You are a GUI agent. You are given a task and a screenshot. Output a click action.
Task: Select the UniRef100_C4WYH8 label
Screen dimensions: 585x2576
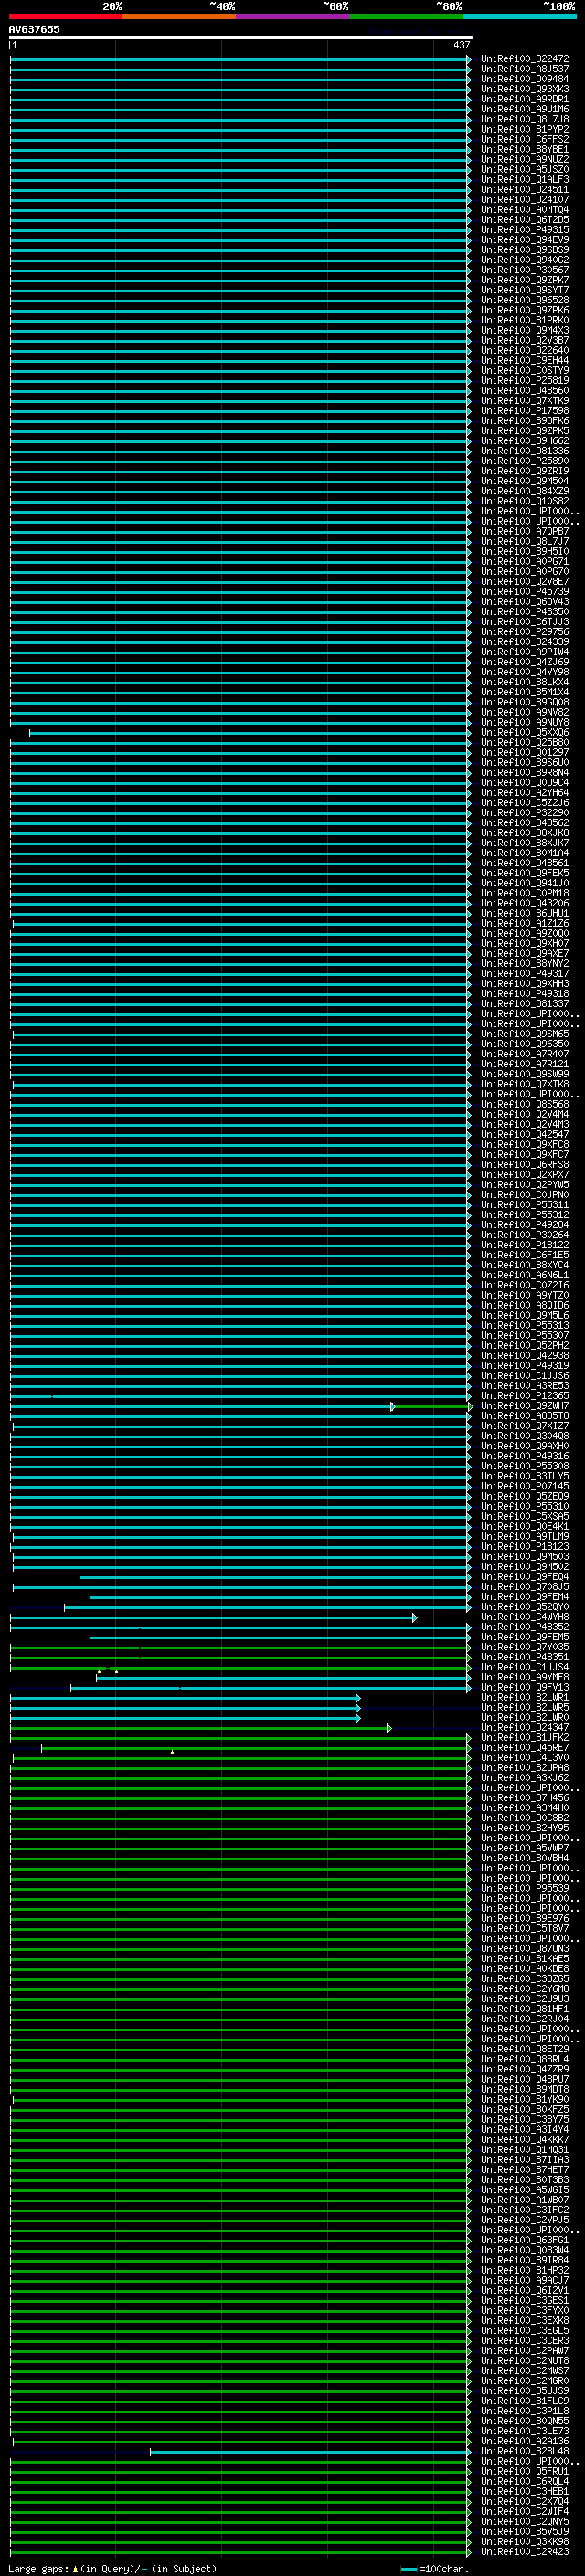525,1617
